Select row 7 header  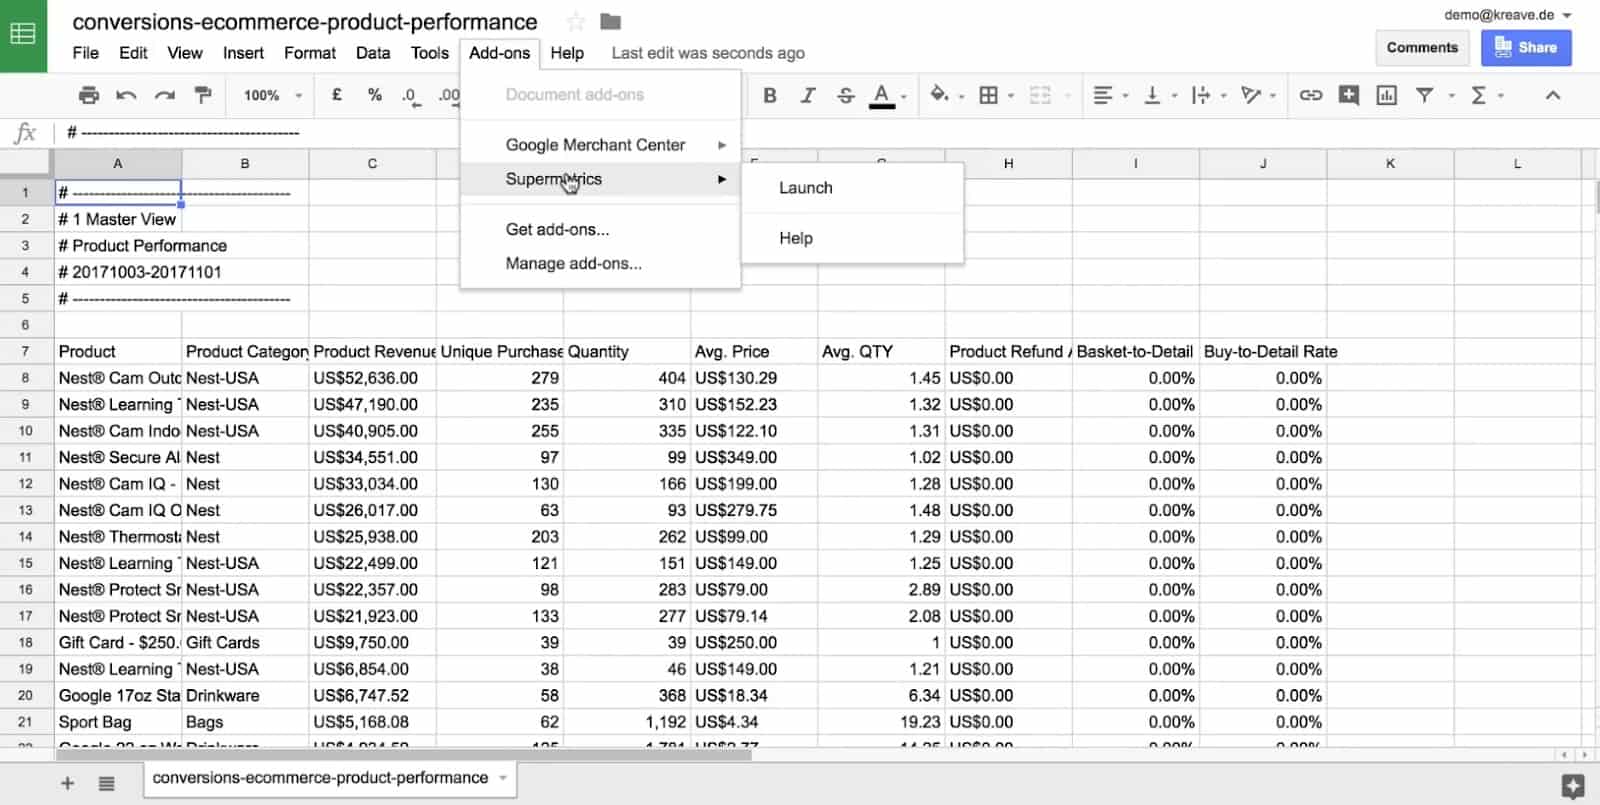pos(26,351)
